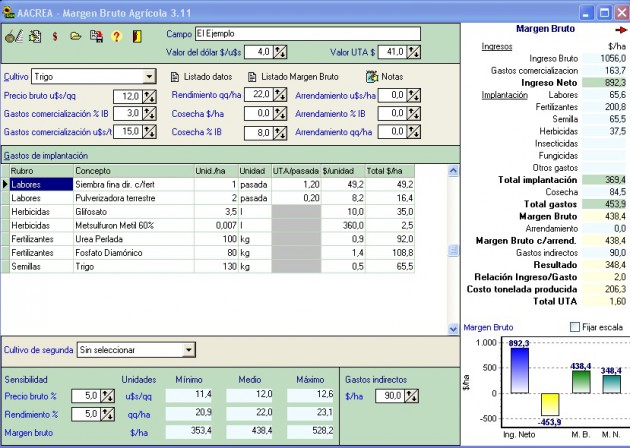Image resolution: width=630 pixels, height=448 pixels.
Task: Adjust Valor del dólar spinner
Action: tap(280, 52)
